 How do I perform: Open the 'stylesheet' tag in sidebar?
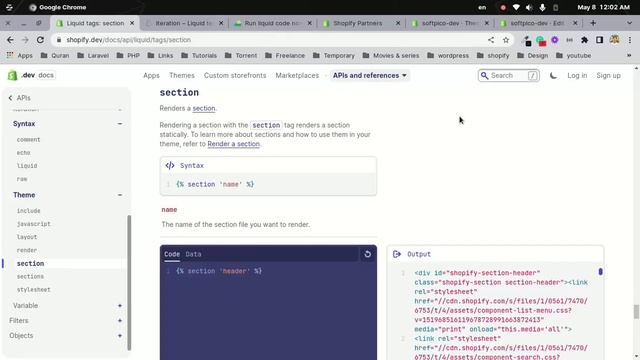[33, 289]
